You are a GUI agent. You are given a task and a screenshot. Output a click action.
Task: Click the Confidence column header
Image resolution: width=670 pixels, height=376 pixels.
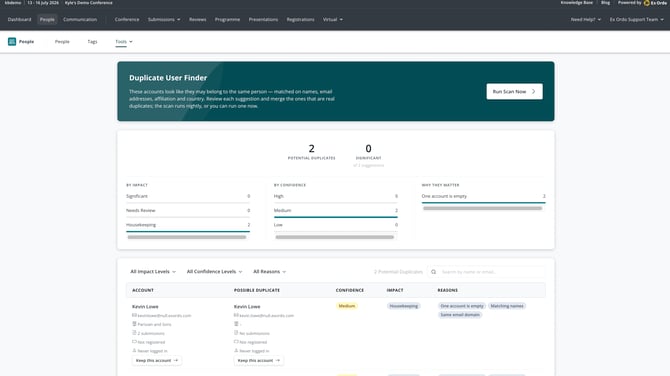point(350,290)
